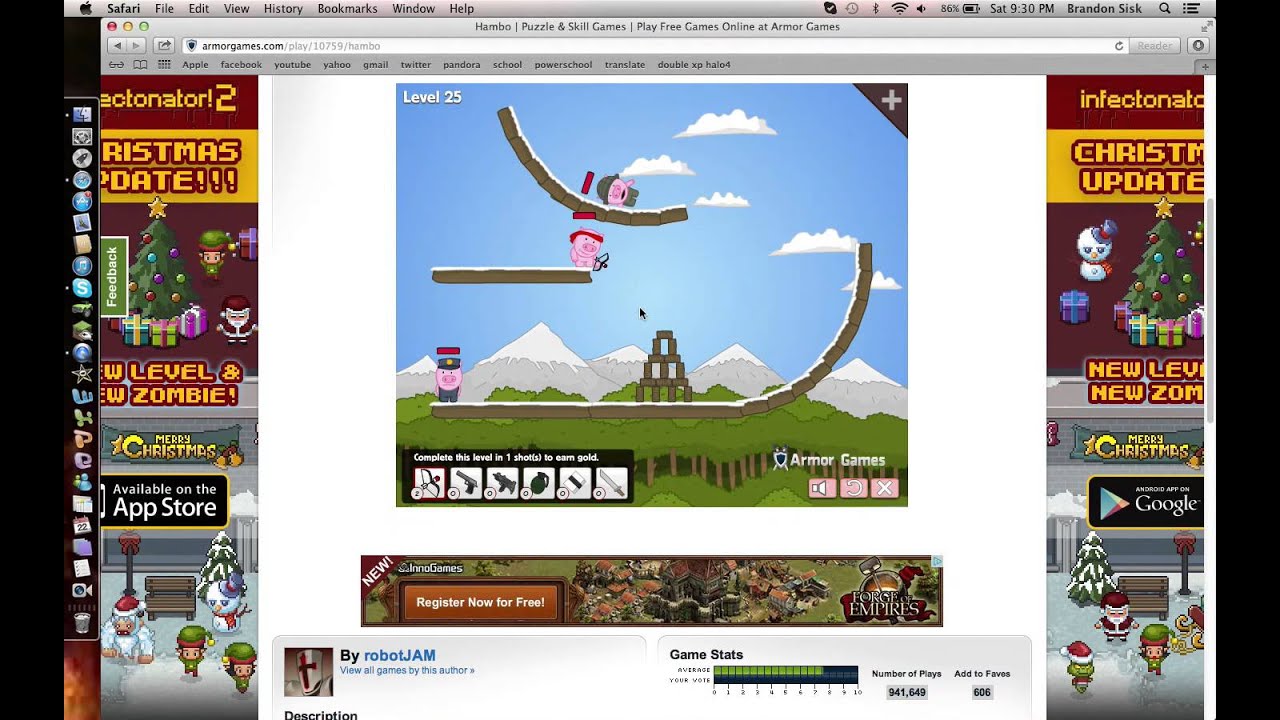Screen dimensions: 1280x720
Task: Open the File menu
Action: pyautogui.click(x=164, y=8)
